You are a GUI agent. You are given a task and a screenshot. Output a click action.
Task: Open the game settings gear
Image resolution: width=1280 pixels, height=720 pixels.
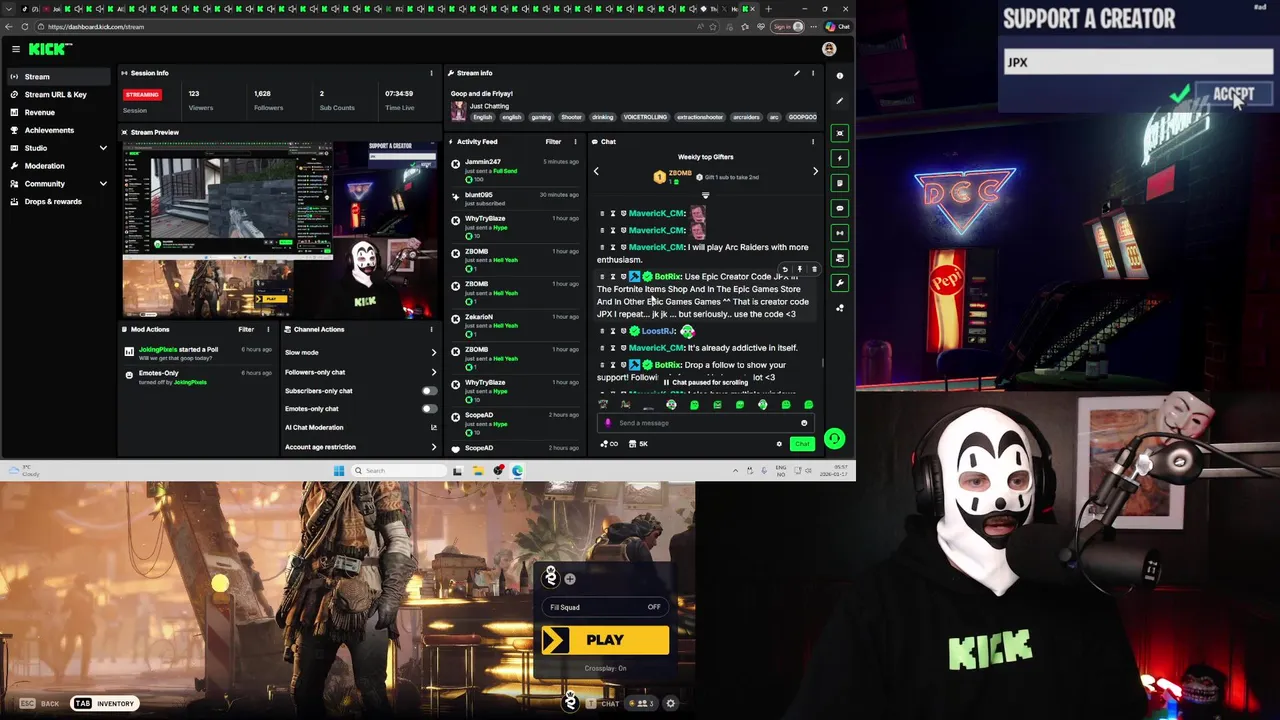[671, 704]
